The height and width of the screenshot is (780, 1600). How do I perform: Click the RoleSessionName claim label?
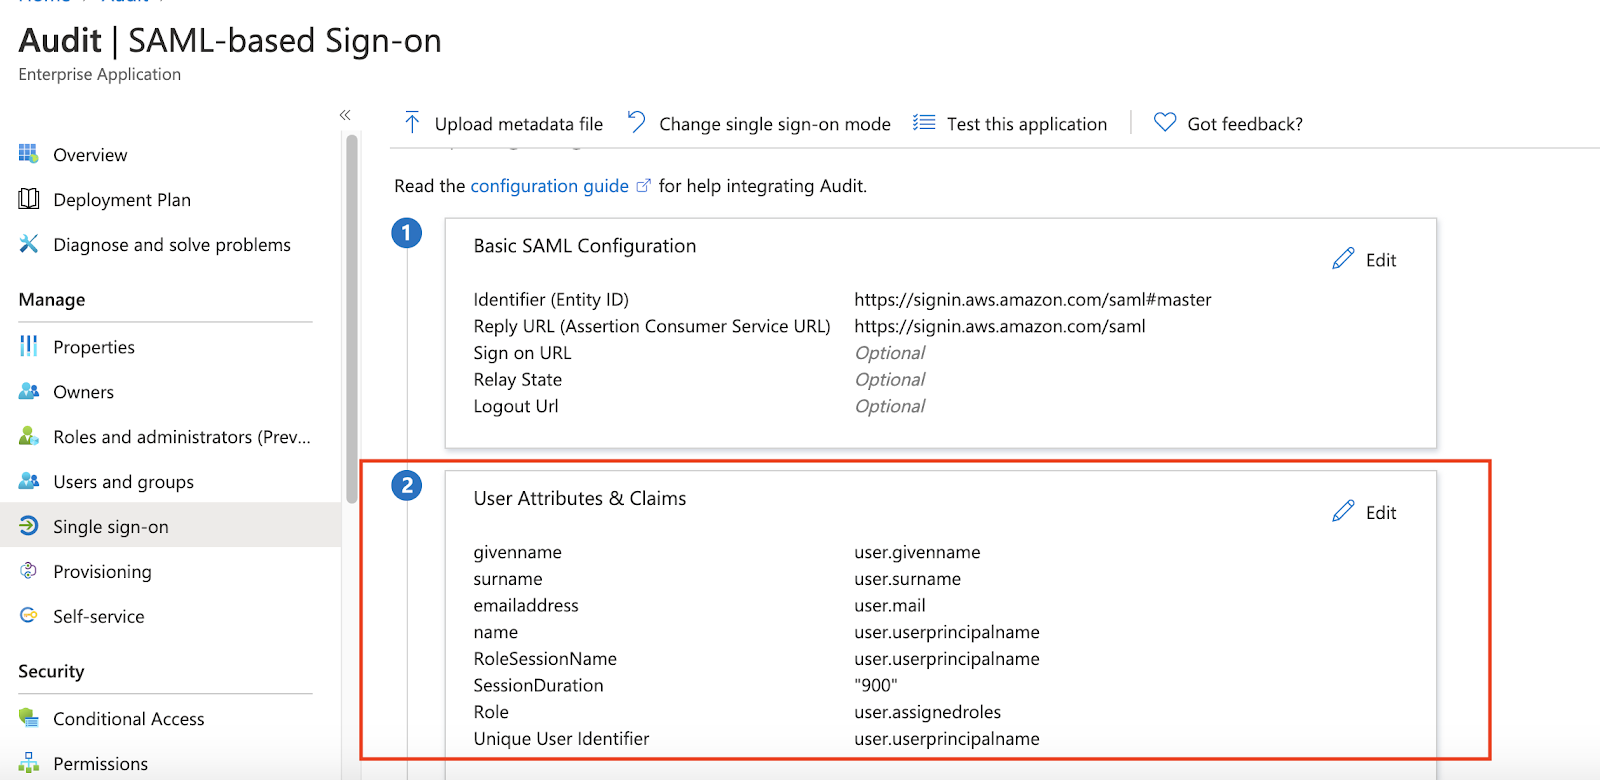545,659
